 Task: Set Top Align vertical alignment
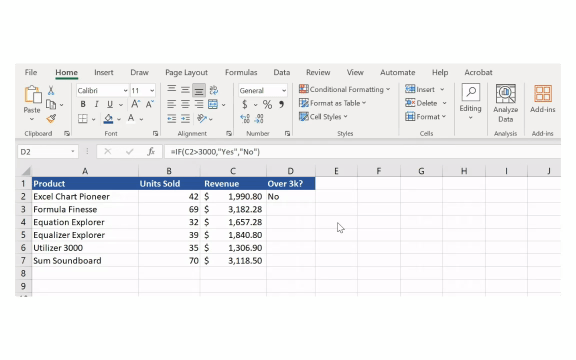[171, 90]
